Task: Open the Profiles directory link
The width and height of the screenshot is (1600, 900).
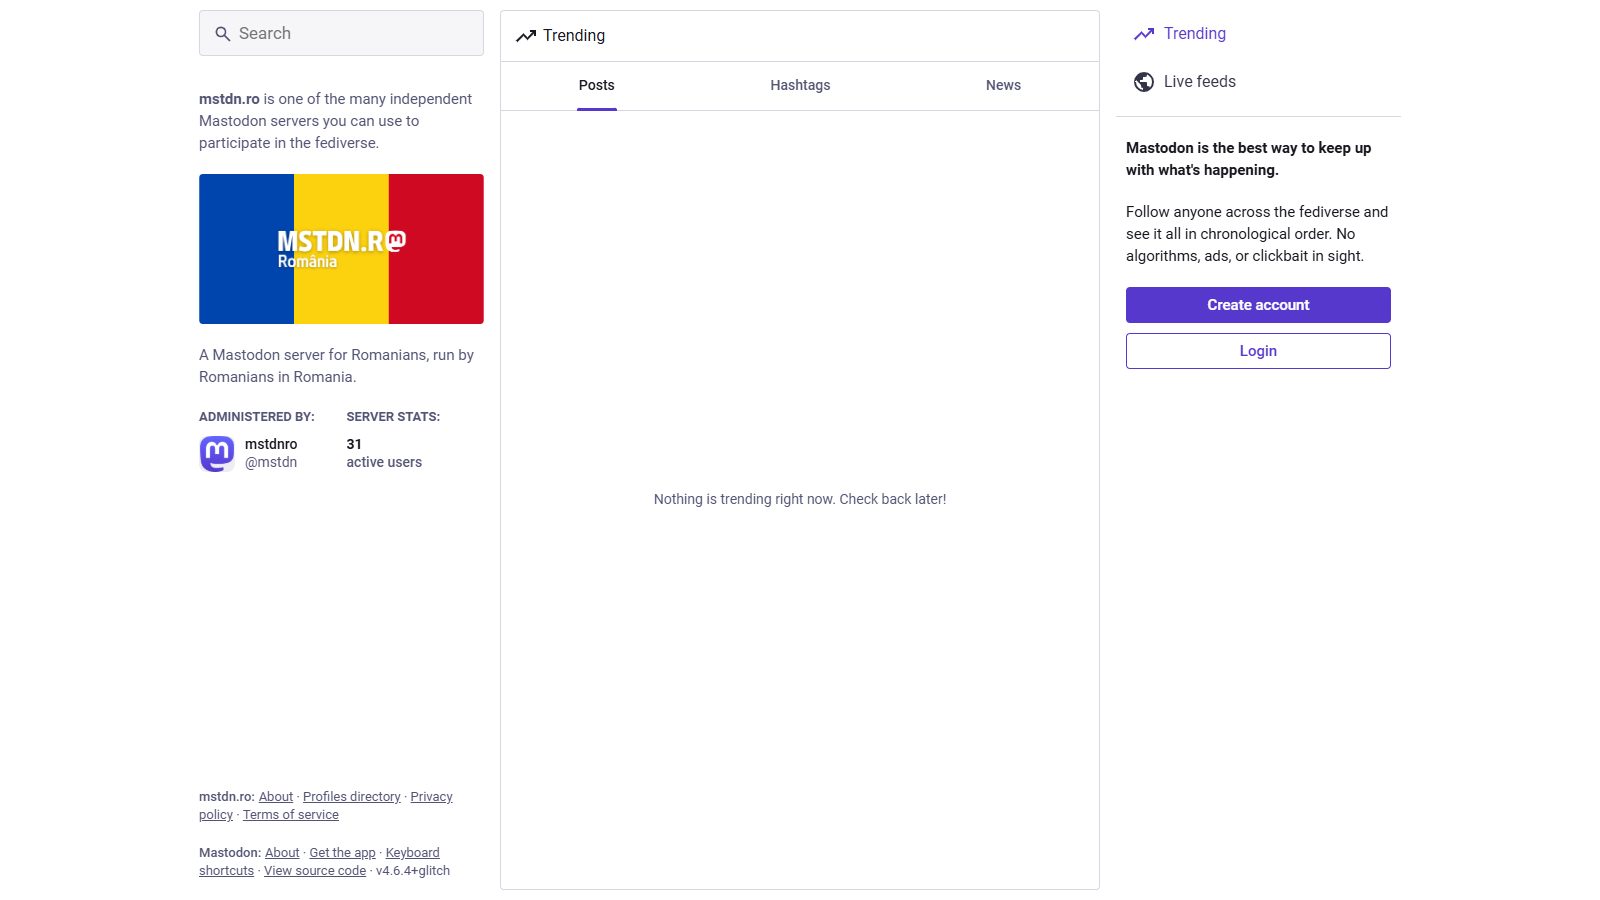Action: [x=352, y=797]
